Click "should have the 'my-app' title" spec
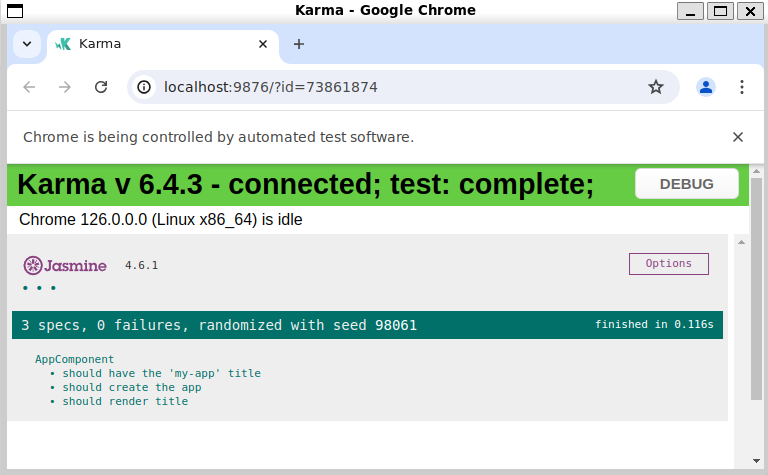 161,373
